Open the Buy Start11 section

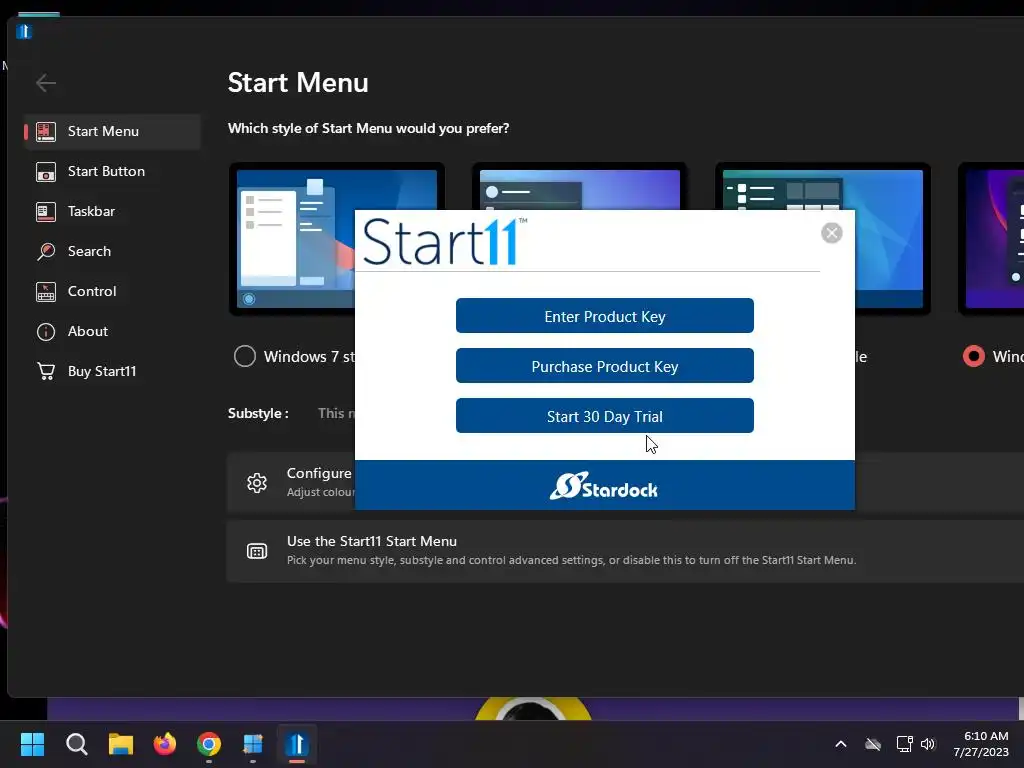[x=112, y=371]
